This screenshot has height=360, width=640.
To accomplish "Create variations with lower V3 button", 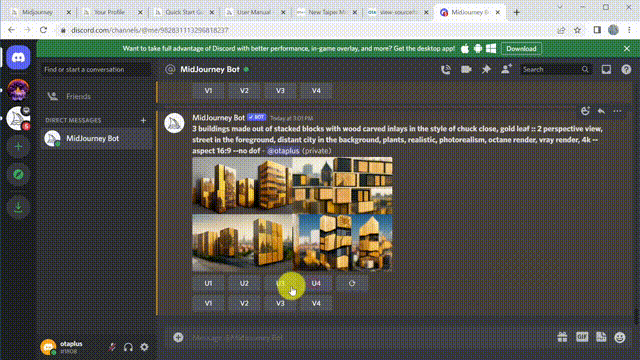I will coord(280,303).
